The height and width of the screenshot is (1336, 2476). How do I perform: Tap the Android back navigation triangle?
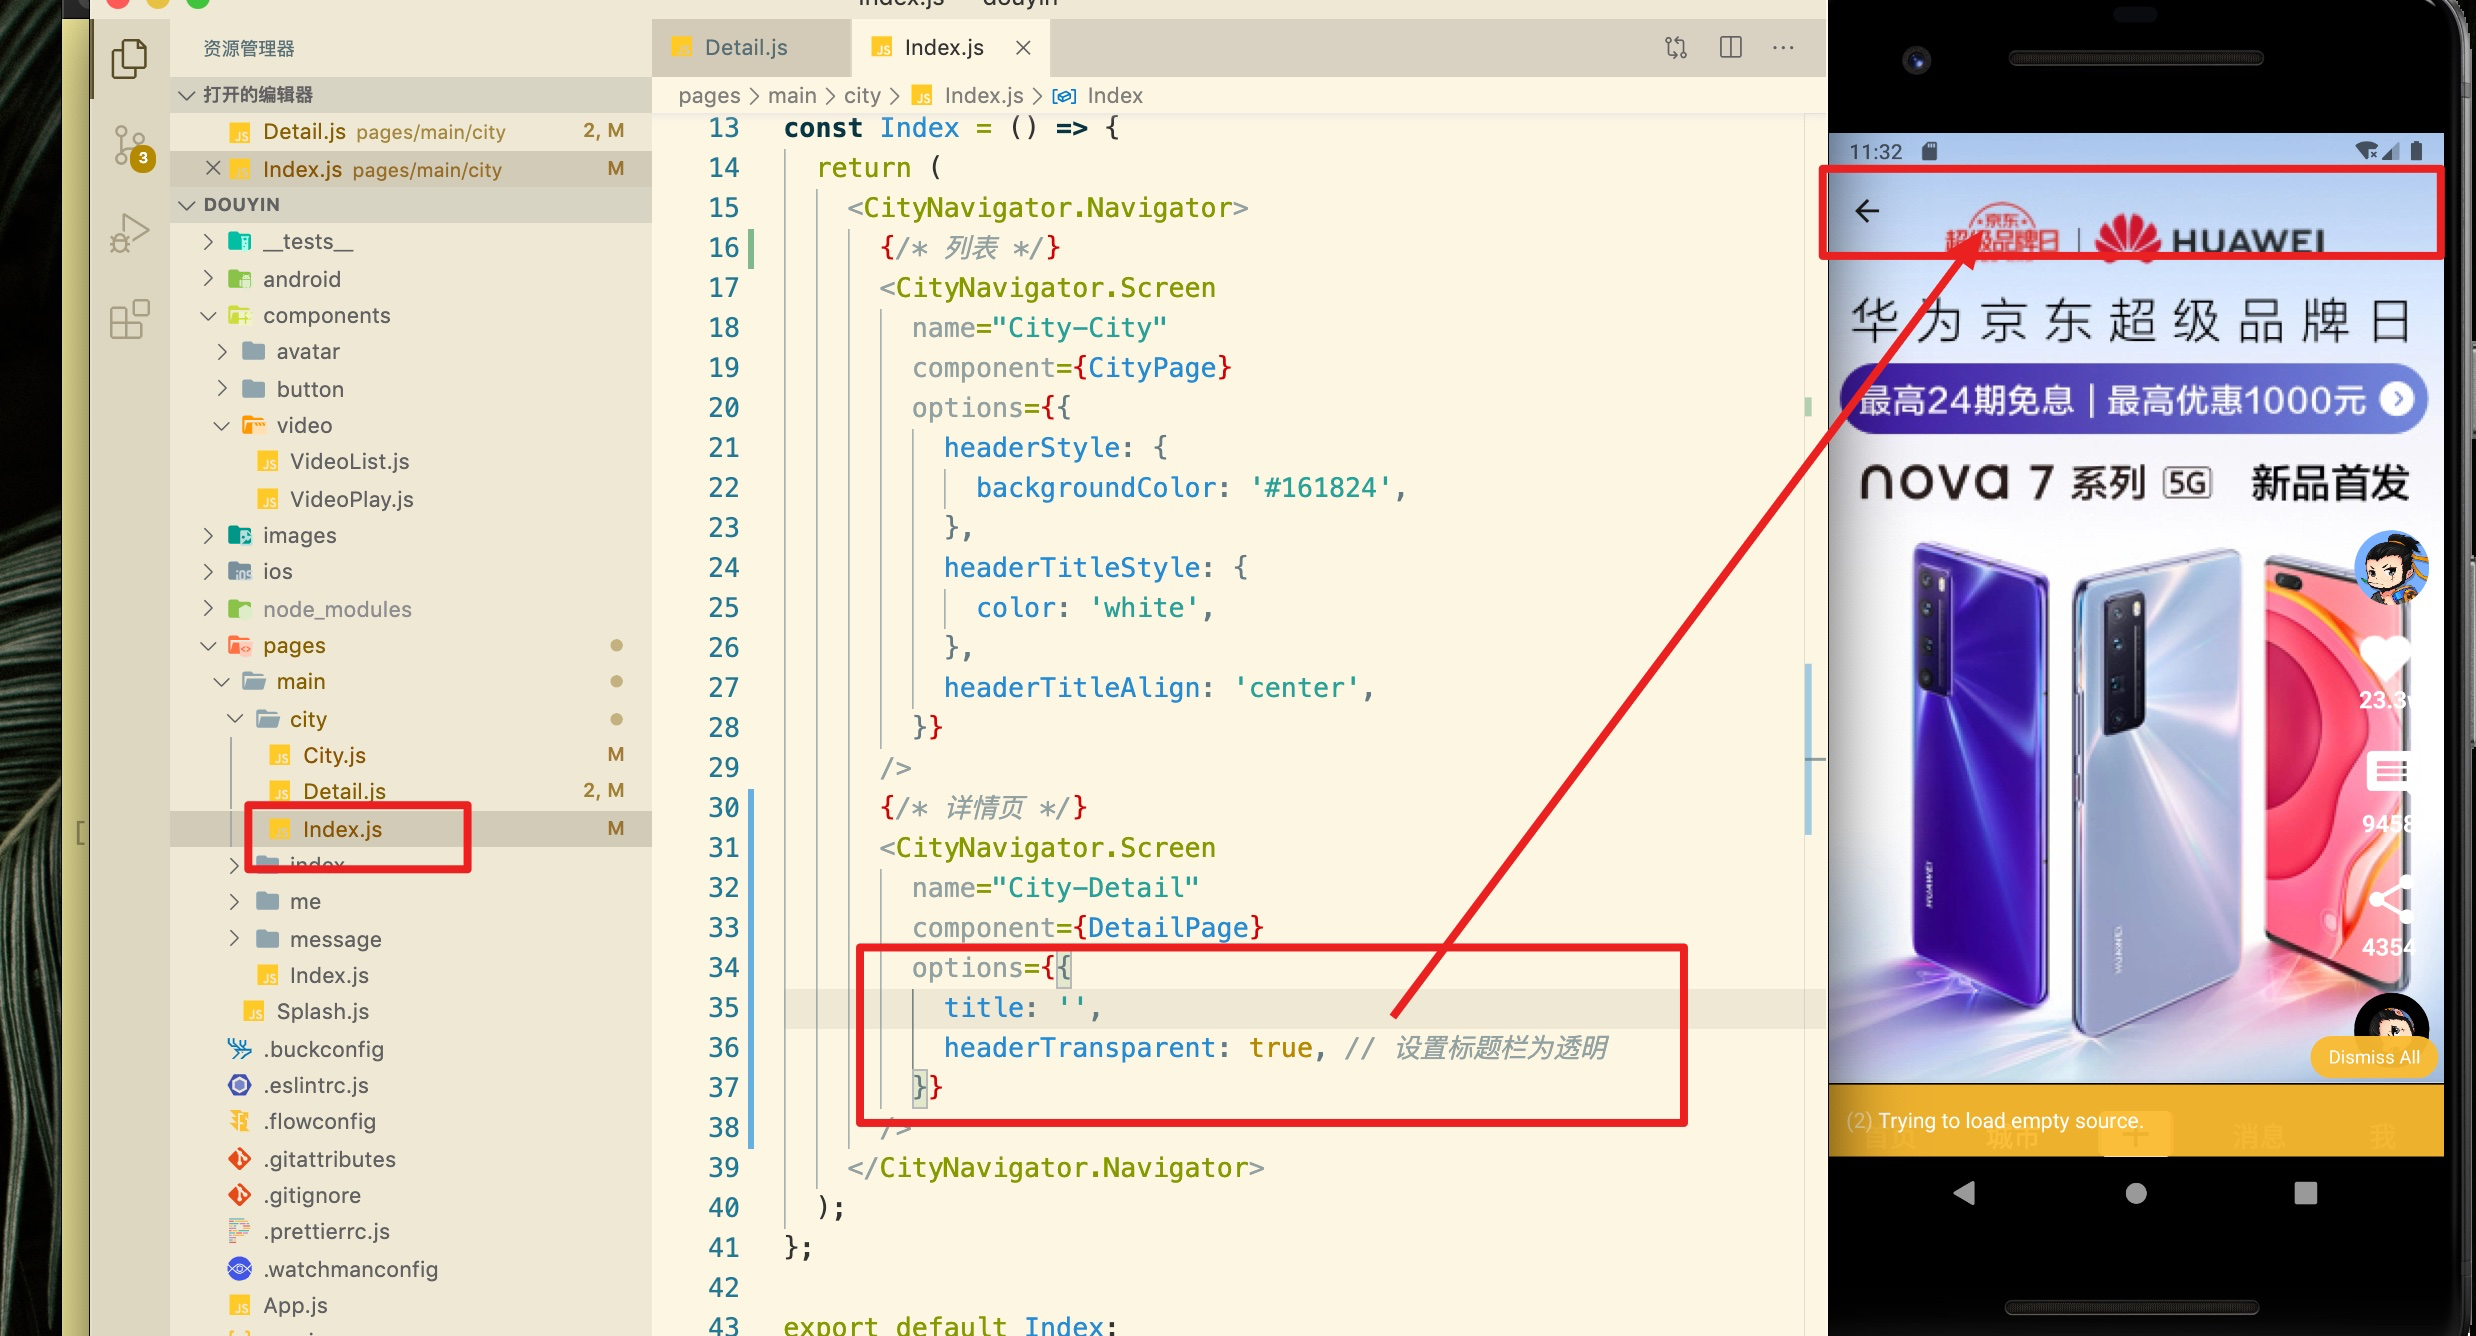tap(1965, 1192)
